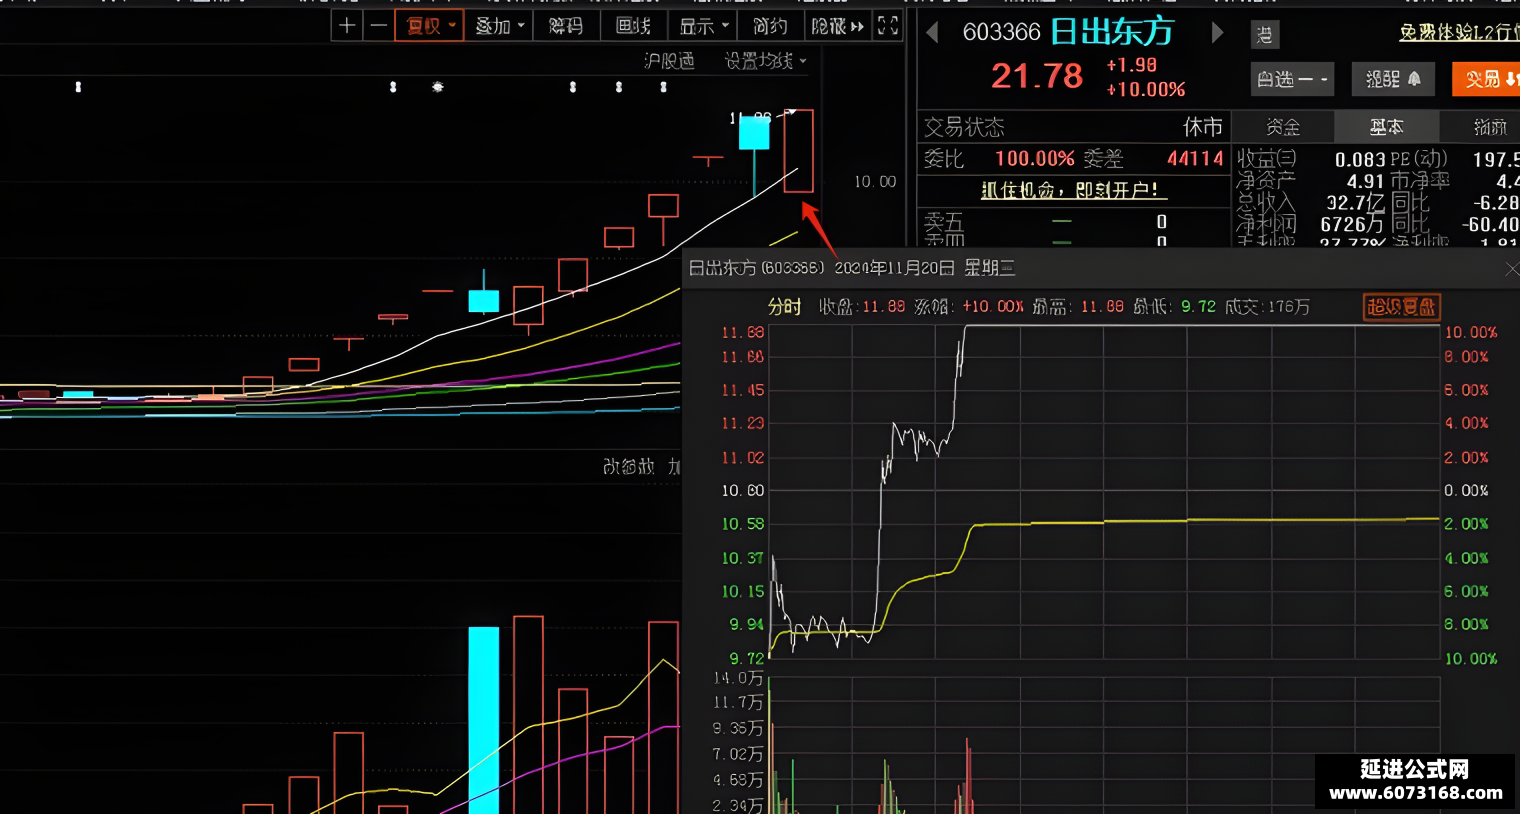Switch to the 基本 fundamentals tab

(1387, 127)
